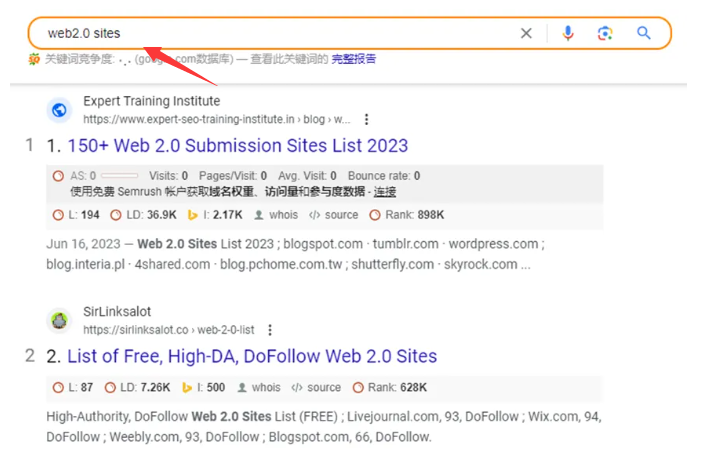The width and height of the screenshot is (701, 465).
Task: Click the Visits: 0 metric
Action: pyautogui.click(x=169, y=176)
